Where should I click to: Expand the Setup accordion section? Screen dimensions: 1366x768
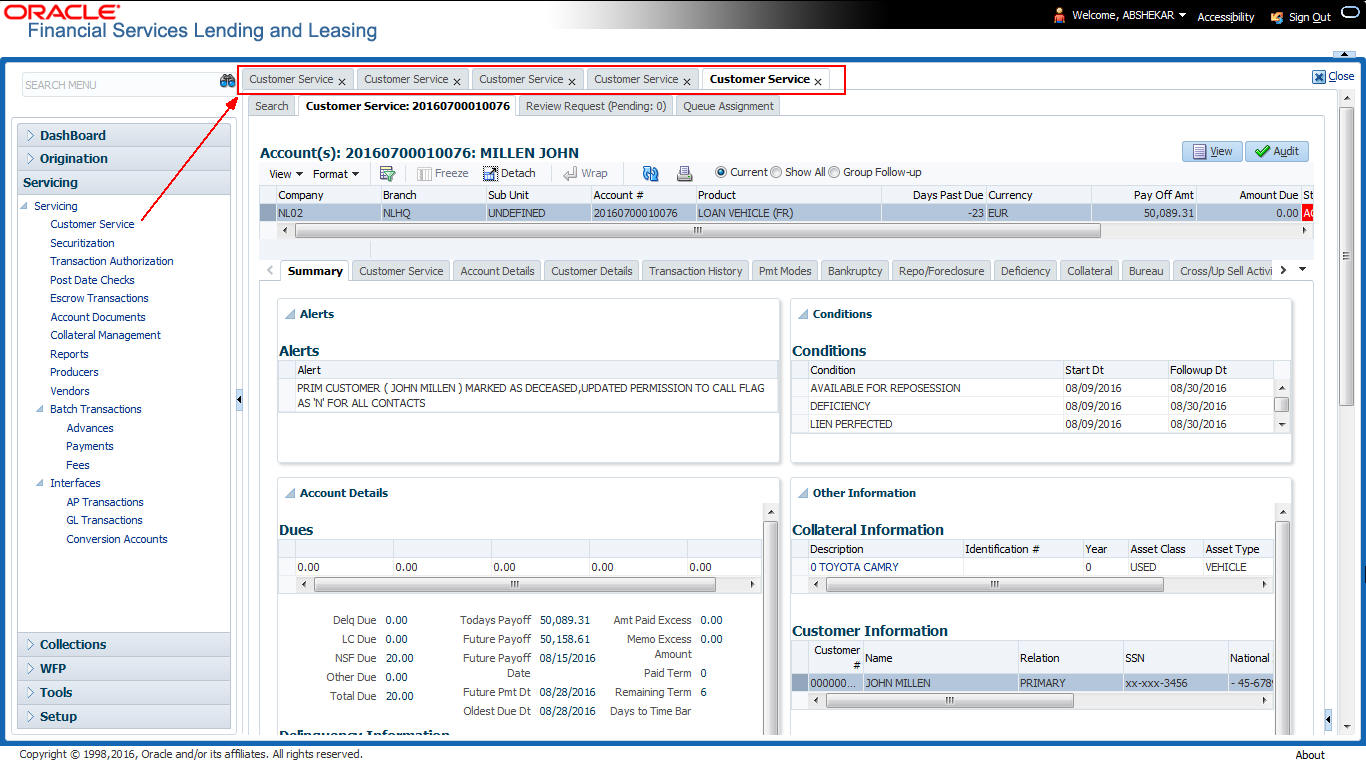pyautogui.click(x=124, y=716)
